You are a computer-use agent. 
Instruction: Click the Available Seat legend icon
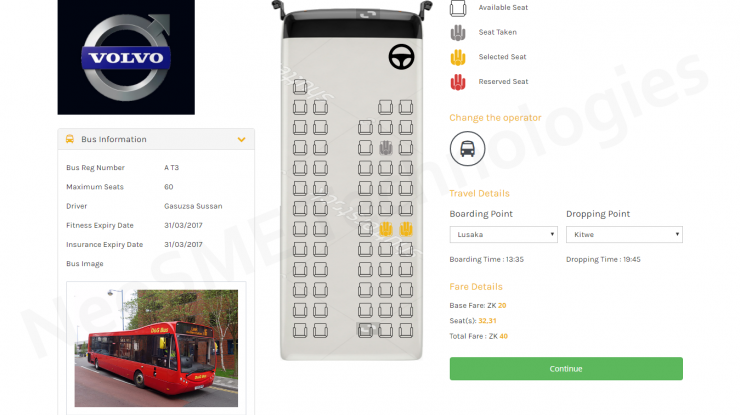458,8
